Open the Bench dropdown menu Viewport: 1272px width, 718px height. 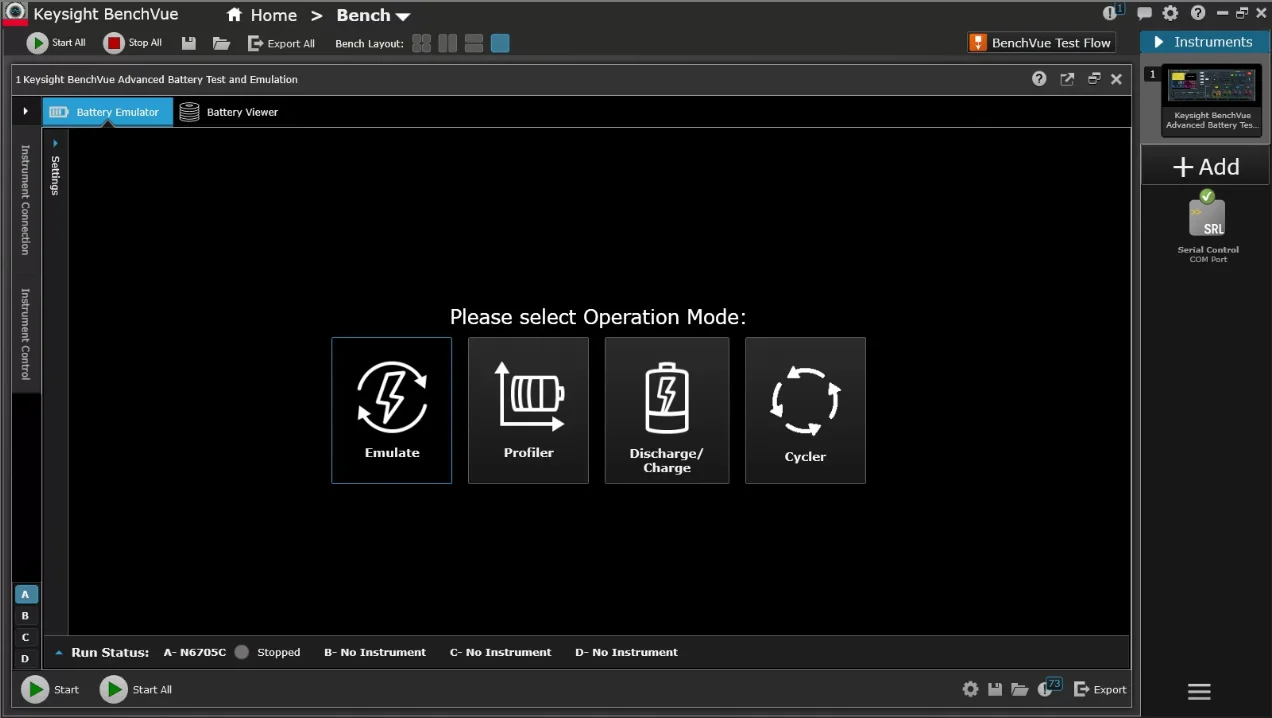(373, 15)
